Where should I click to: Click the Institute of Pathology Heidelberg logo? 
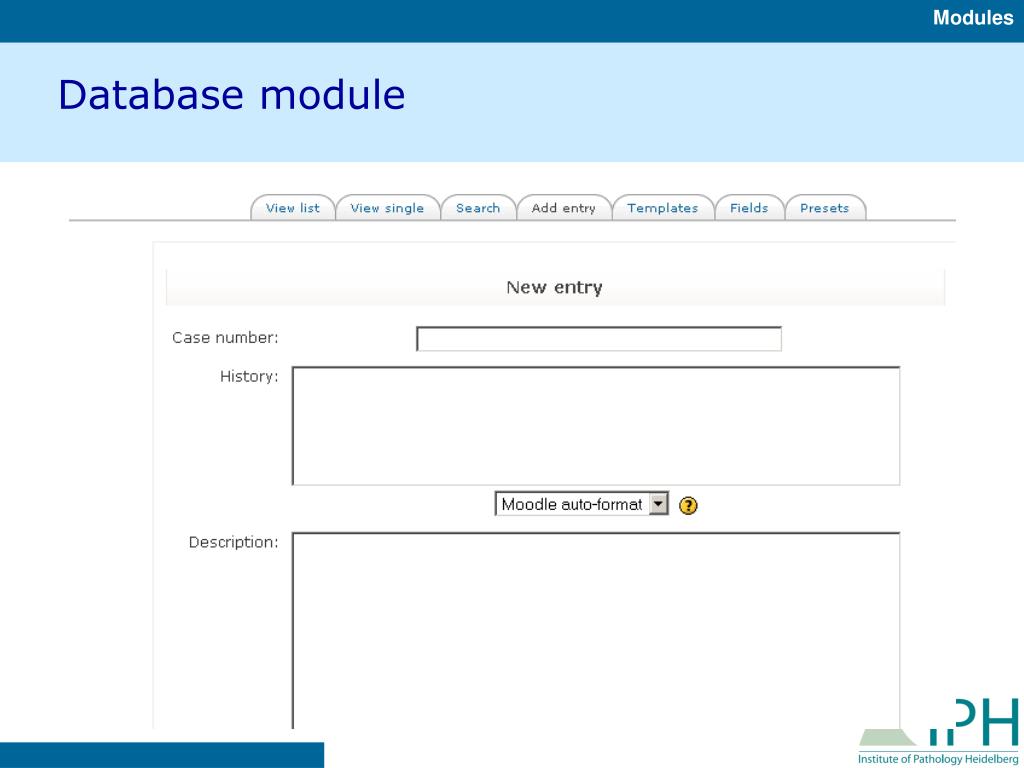point(938,732)
